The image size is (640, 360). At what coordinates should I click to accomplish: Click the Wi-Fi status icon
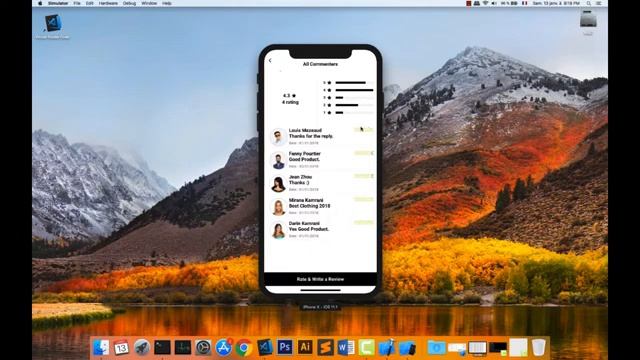coord(485,3)
